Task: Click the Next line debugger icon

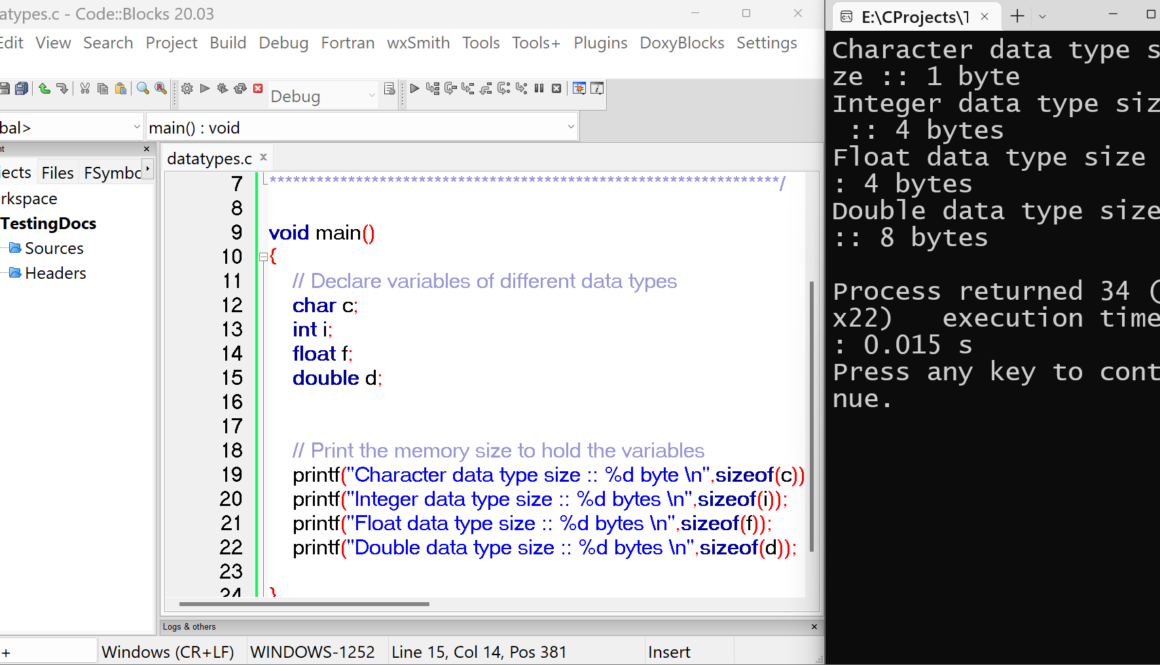Action: [449, 89]
